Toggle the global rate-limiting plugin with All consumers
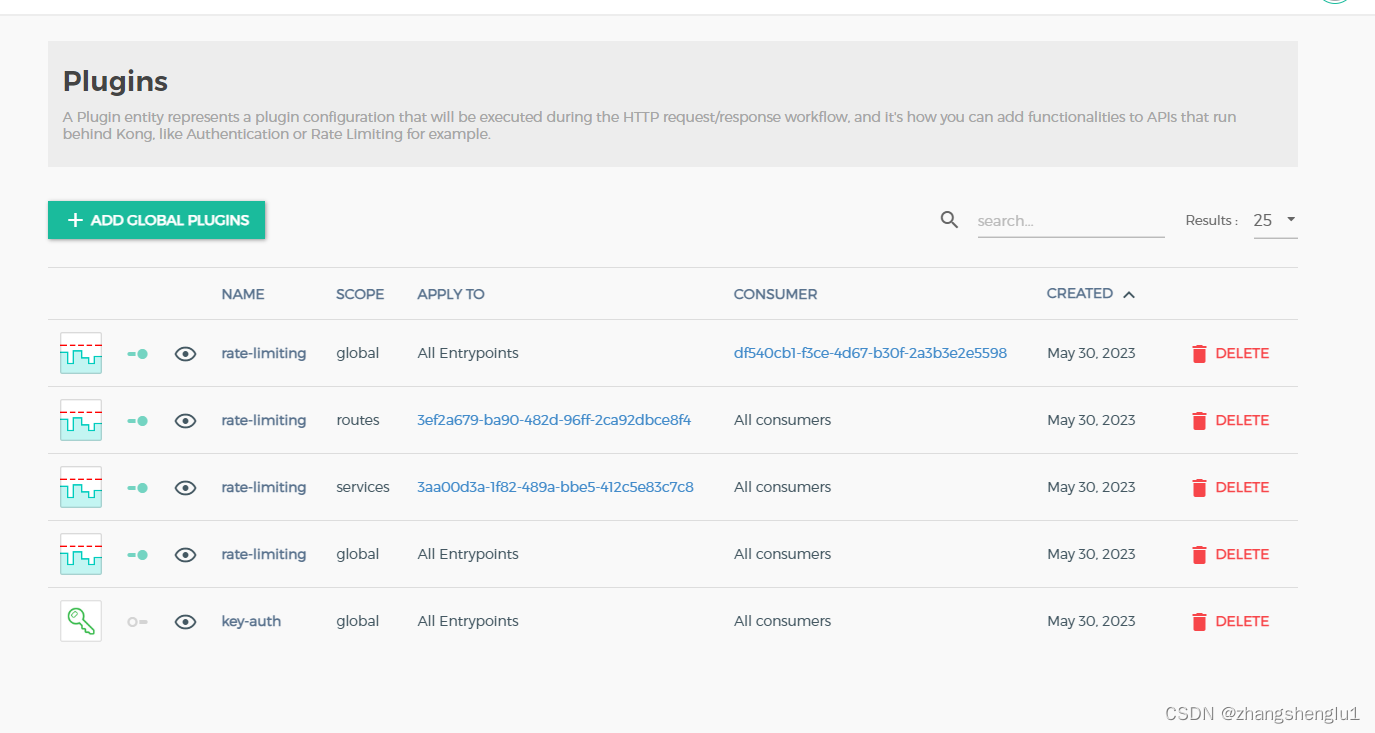 coord(138,555)
